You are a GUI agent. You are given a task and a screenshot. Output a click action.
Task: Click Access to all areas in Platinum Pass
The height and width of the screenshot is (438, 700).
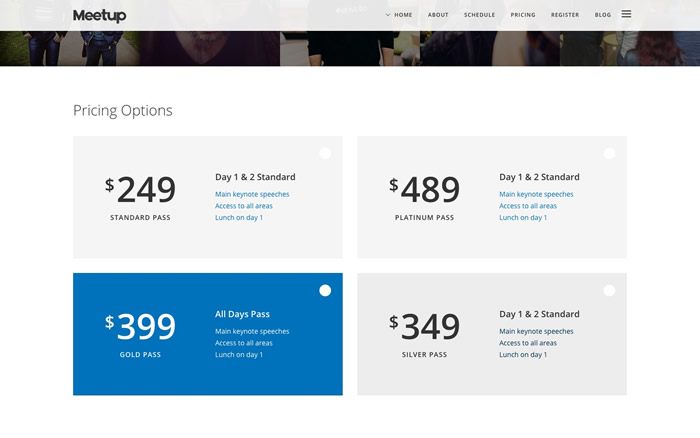click(x=528, y=206)
